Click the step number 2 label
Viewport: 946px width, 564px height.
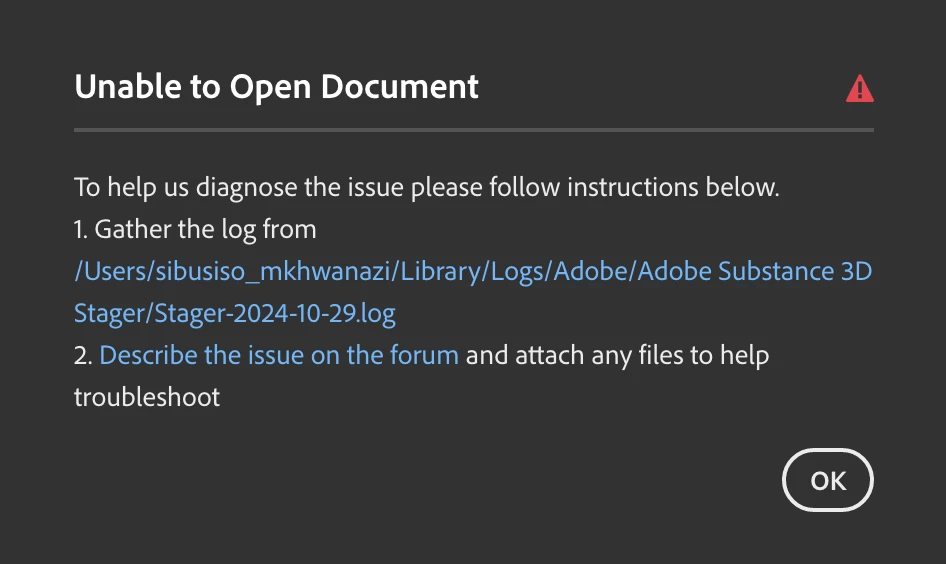pos(82,355)
